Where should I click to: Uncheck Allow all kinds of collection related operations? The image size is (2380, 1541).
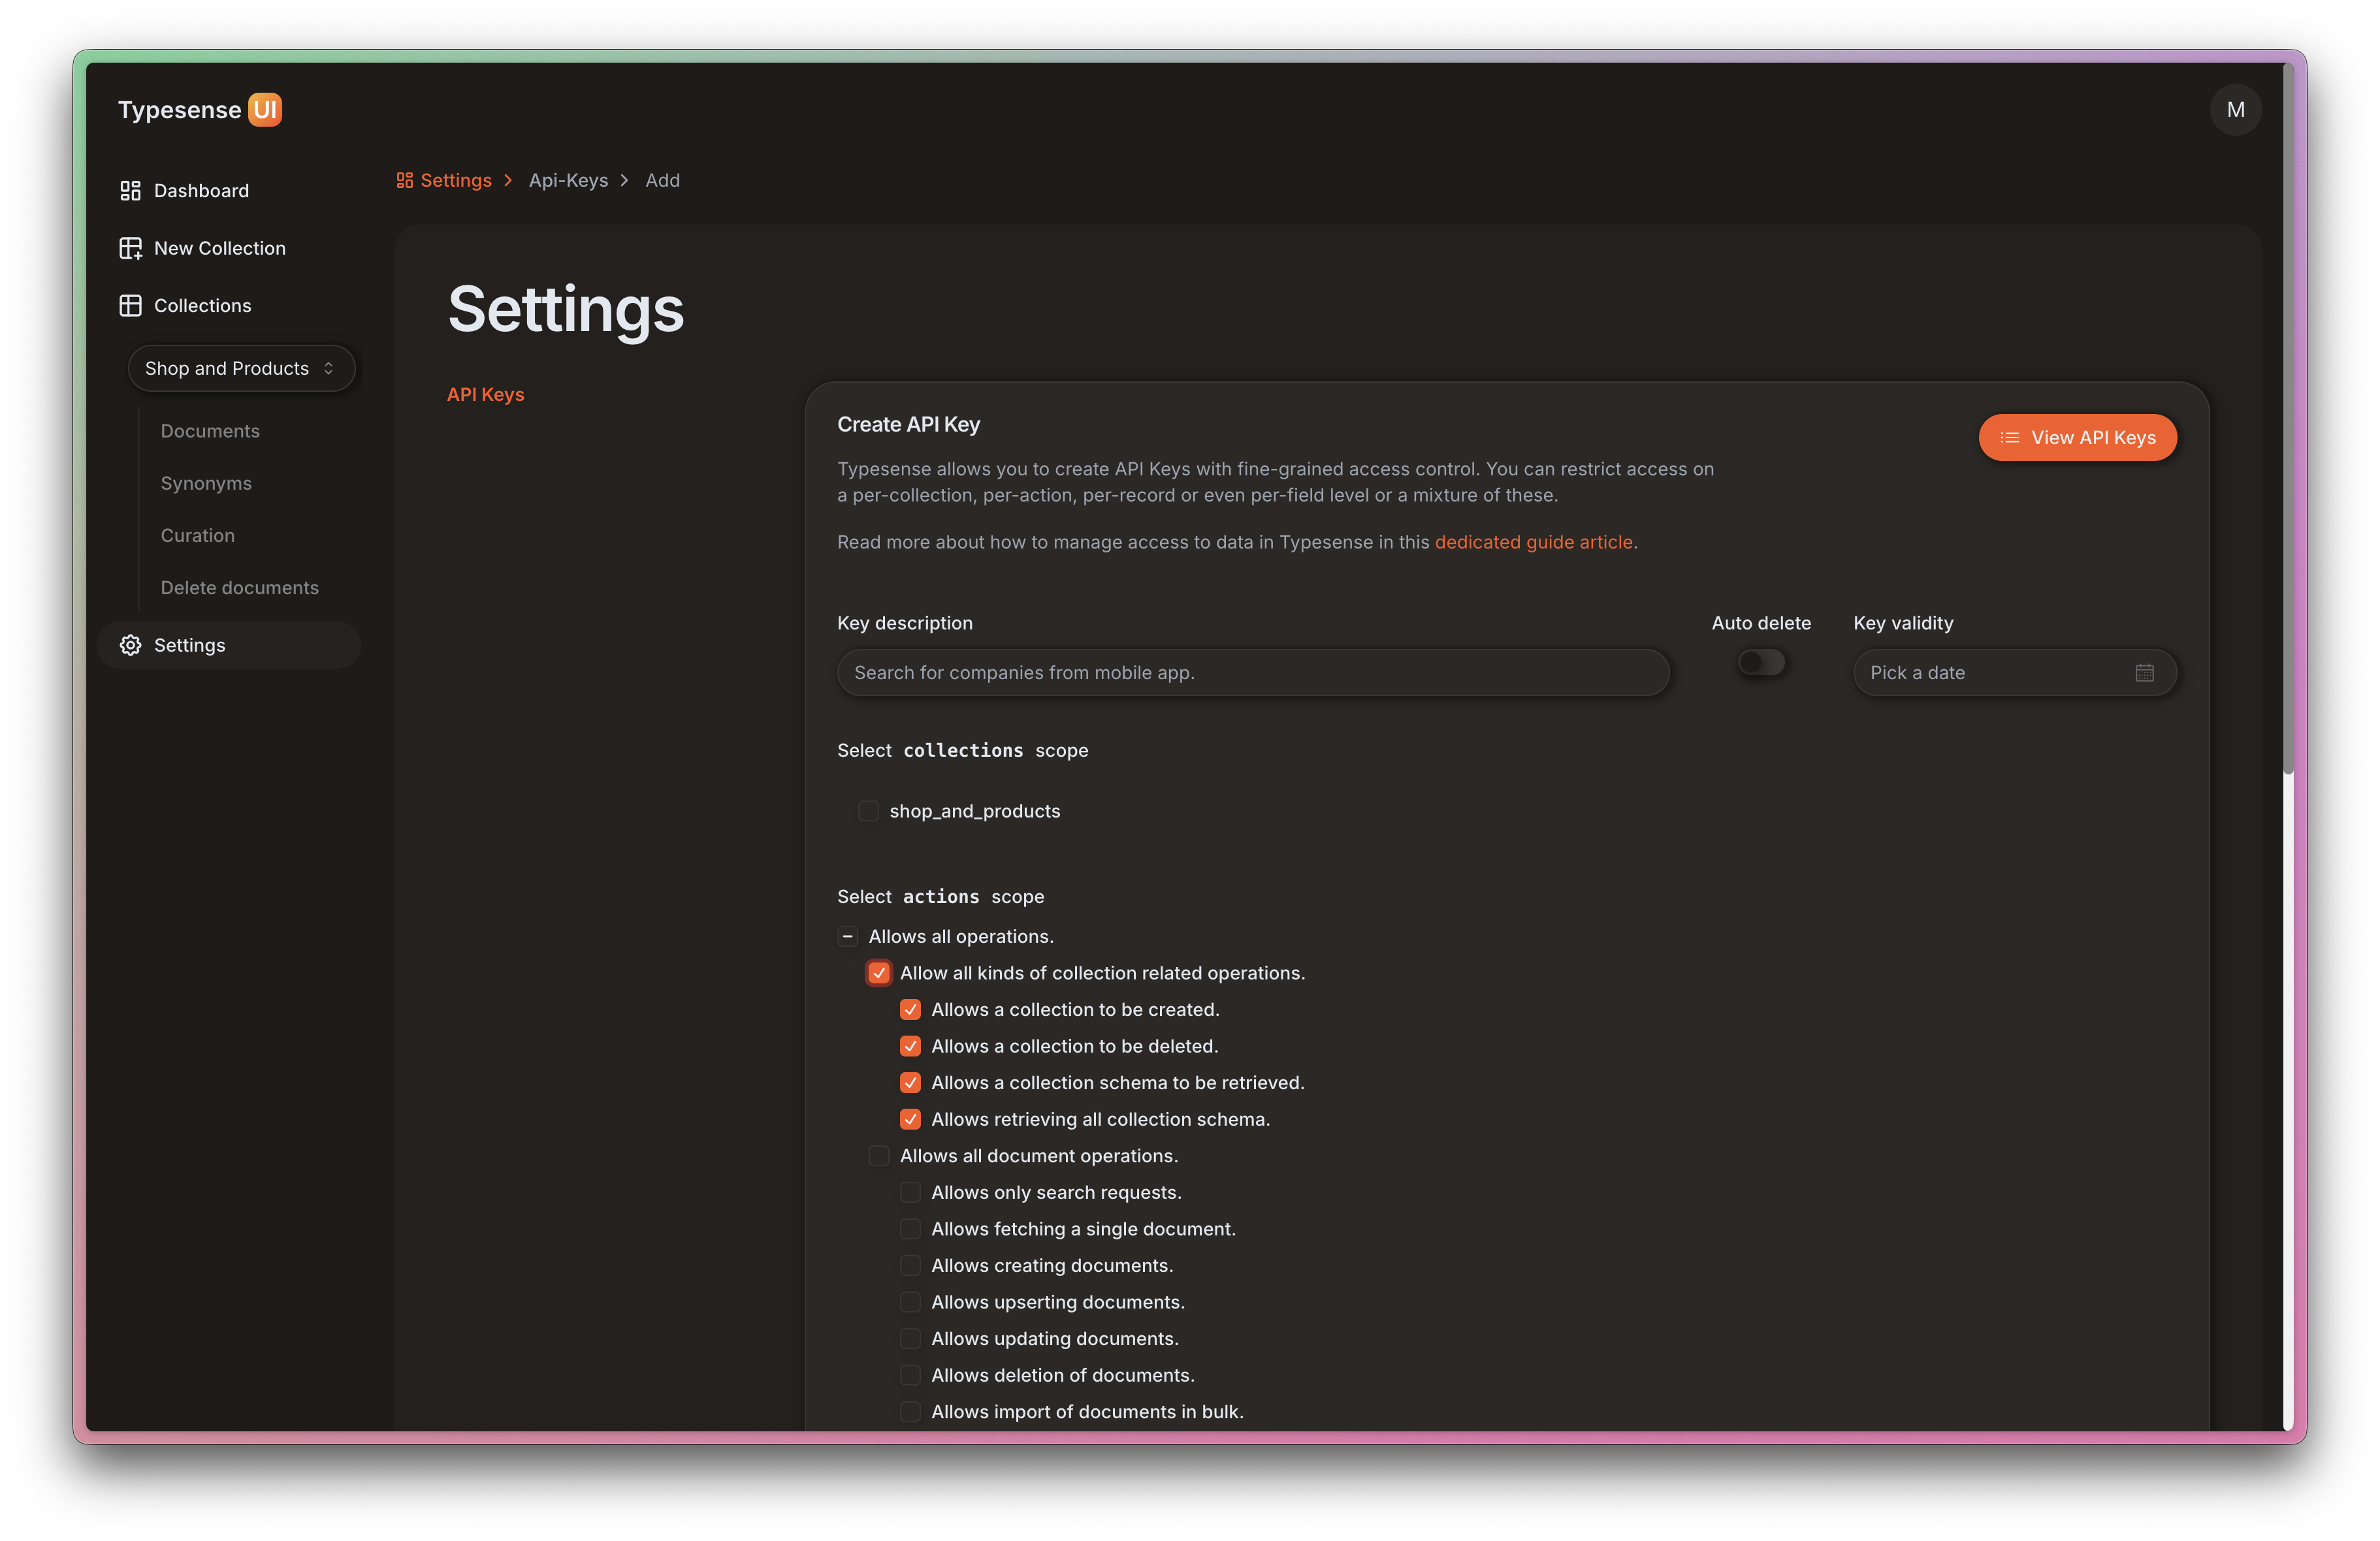(879, 973)
